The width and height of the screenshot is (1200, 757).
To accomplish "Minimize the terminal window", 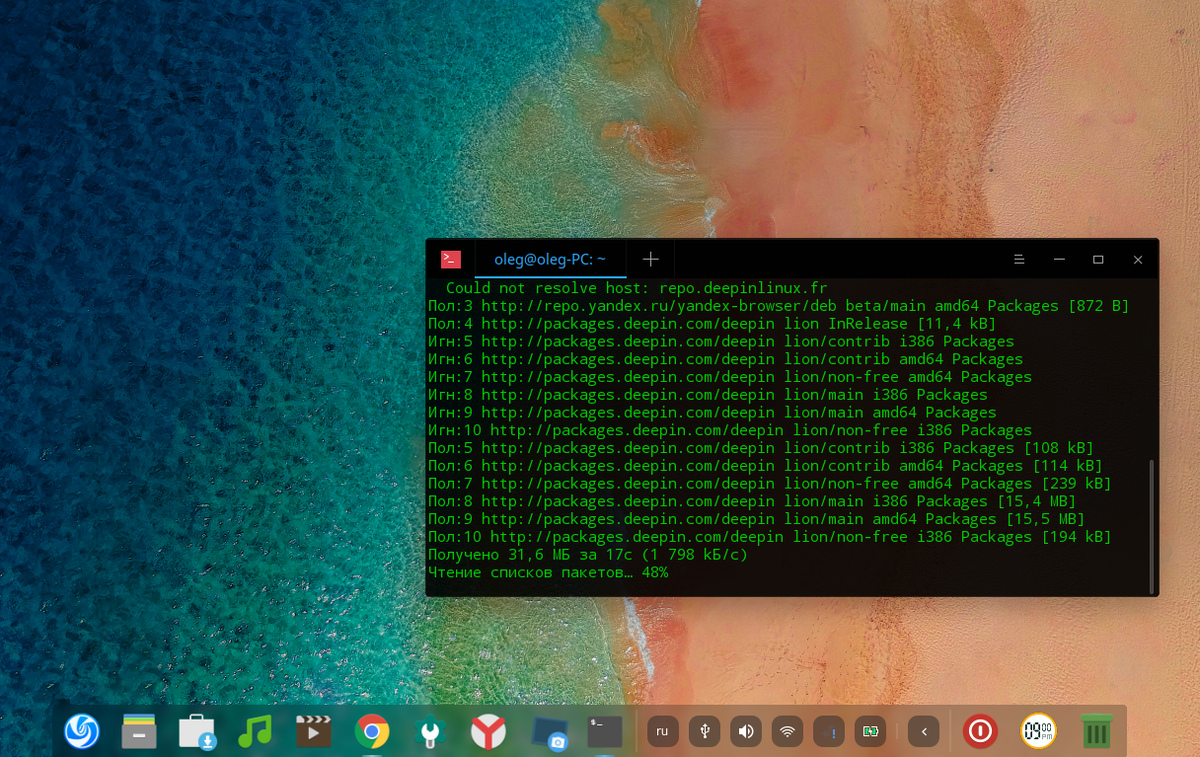I will [x=1059, y=259].
